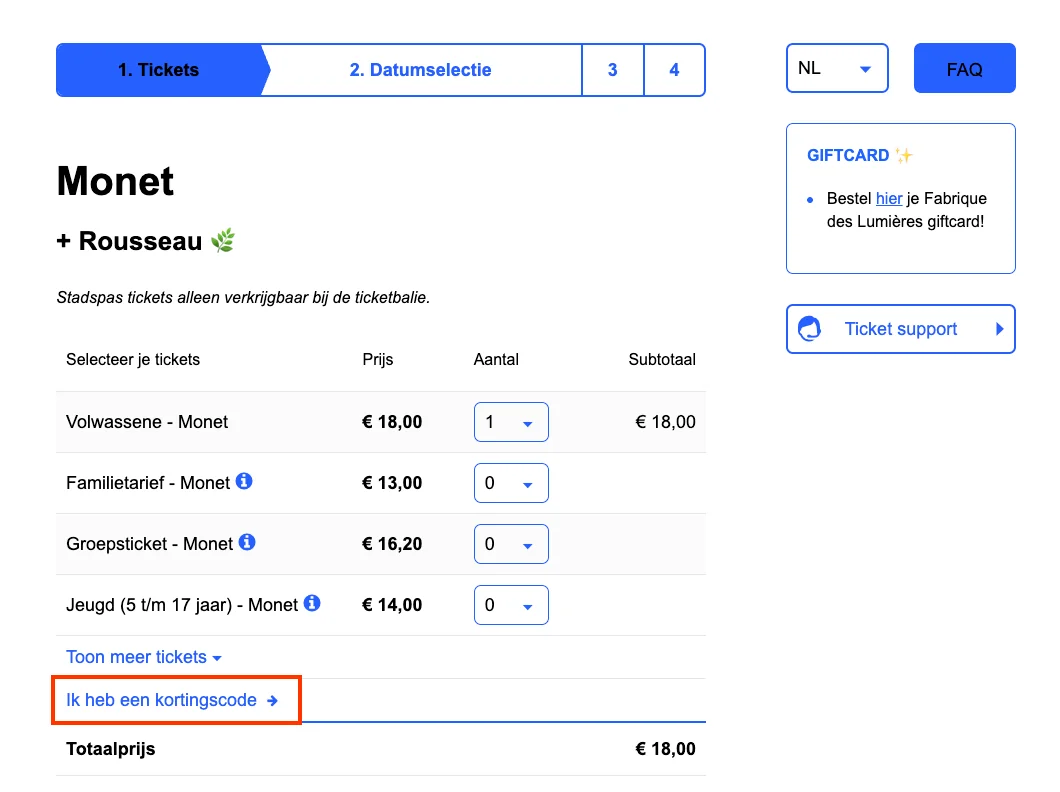1060x792 pixels.
Task: Click the Subtotaal column header
Action: coord(662,360)
